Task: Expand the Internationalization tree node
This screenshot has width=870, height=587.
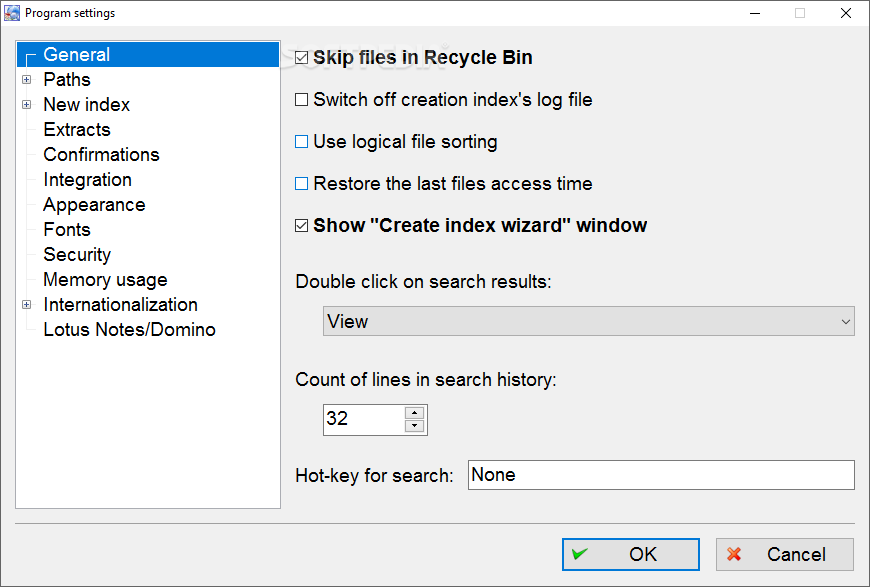Action: tap(27, 305)
